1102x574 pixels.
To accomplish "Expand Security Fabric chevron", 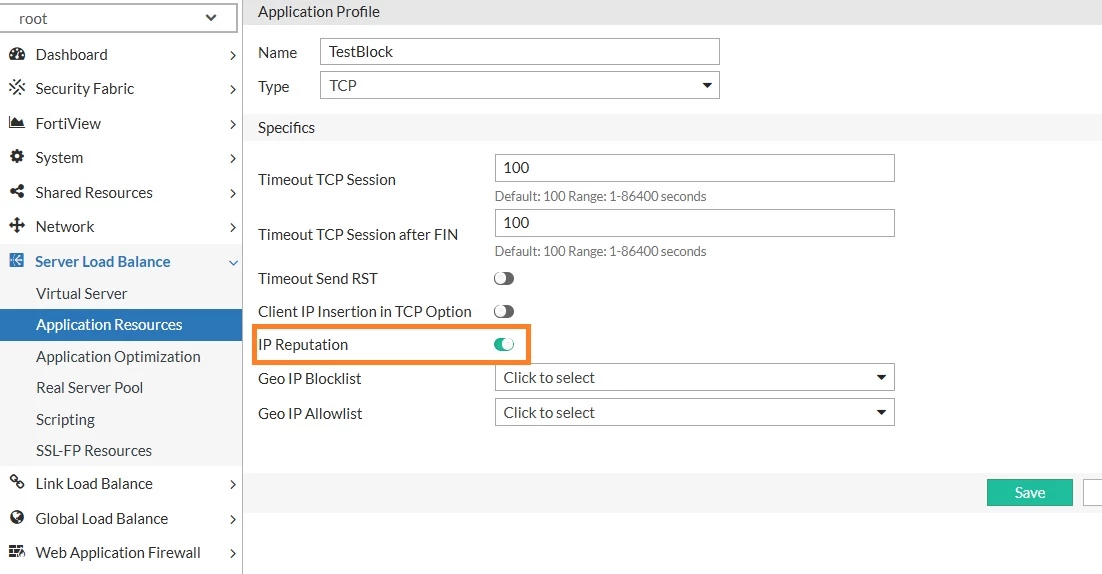I will 233,89.
